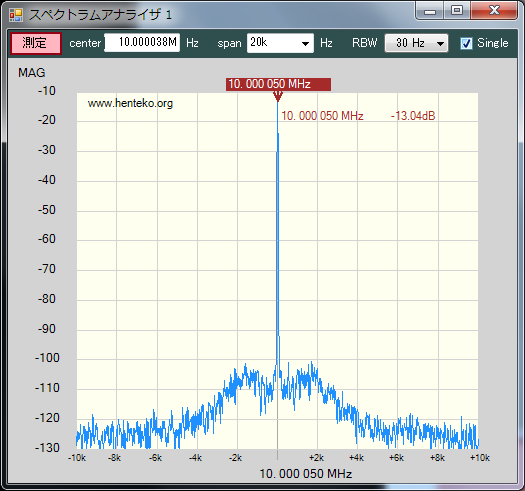Click the -13.04dB marker readout

[x=413, y=116]
